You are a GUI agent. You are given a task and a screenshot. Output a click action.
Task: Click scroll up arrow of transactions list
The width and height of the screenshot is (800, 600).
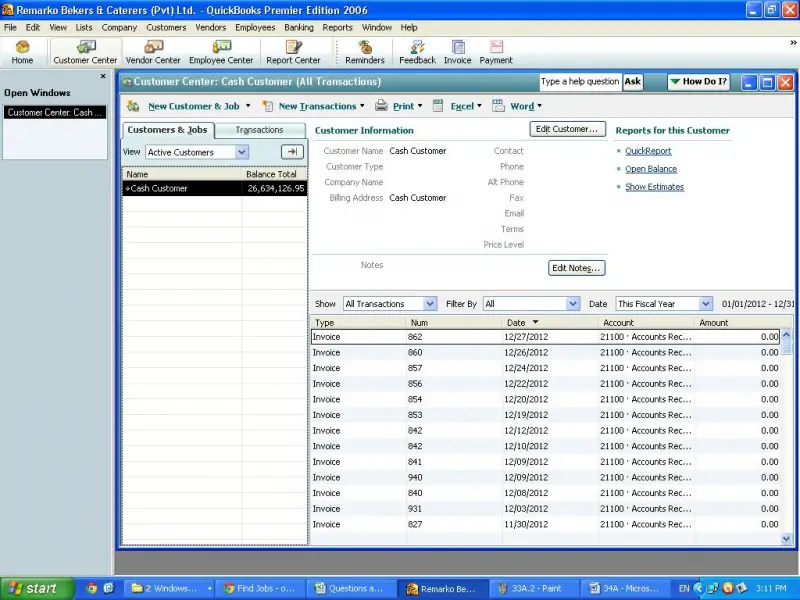pos(786,335)
